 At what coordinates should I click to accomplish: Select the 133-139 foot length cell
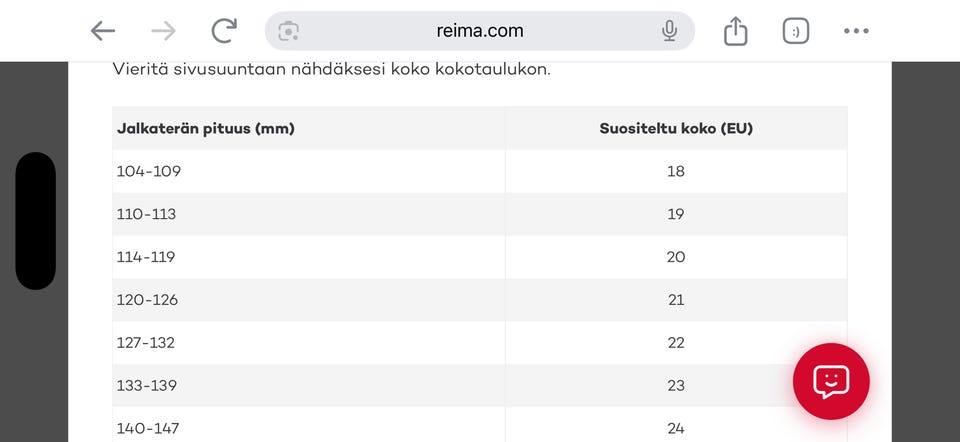(309, 386)
